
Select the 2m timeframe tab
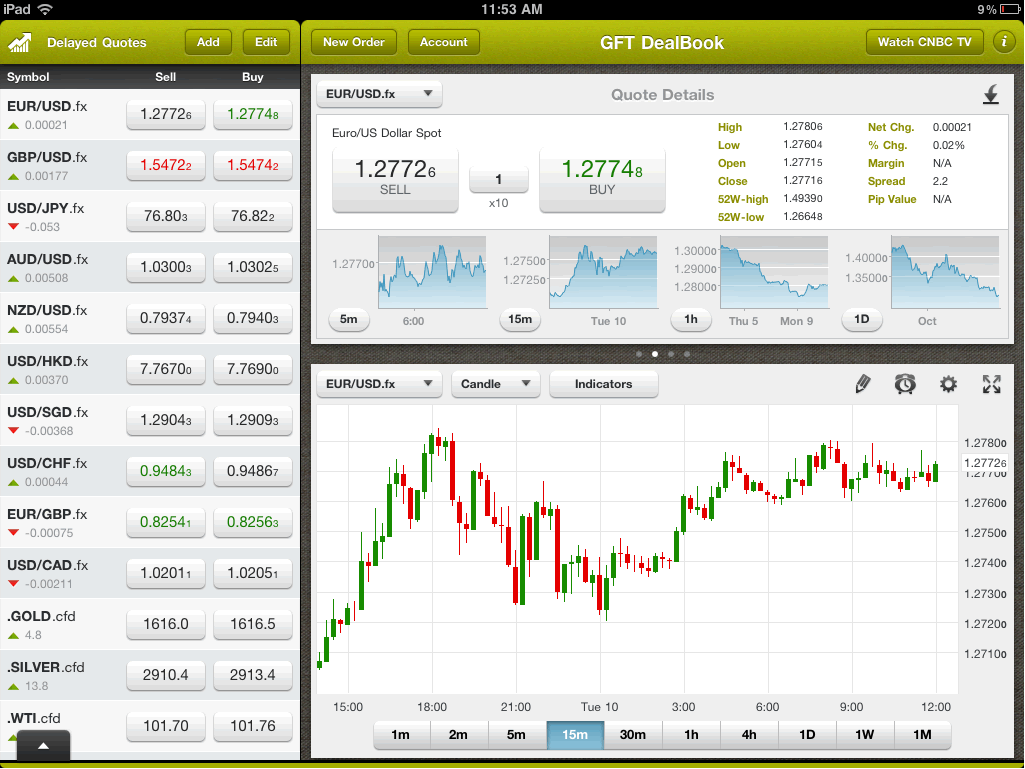click(458, 734)
